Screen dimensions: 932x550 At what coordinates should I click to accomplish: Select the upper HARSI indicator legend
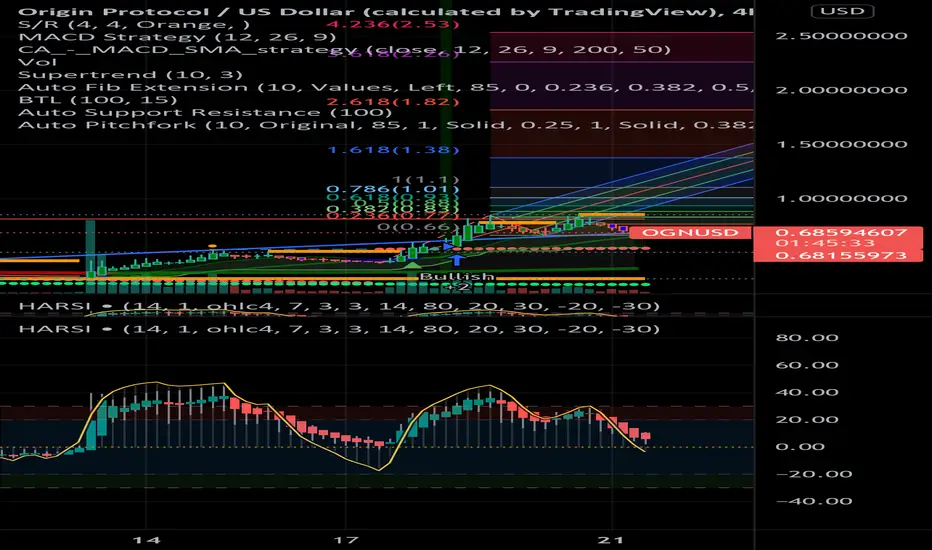click(x=339, y=306)
